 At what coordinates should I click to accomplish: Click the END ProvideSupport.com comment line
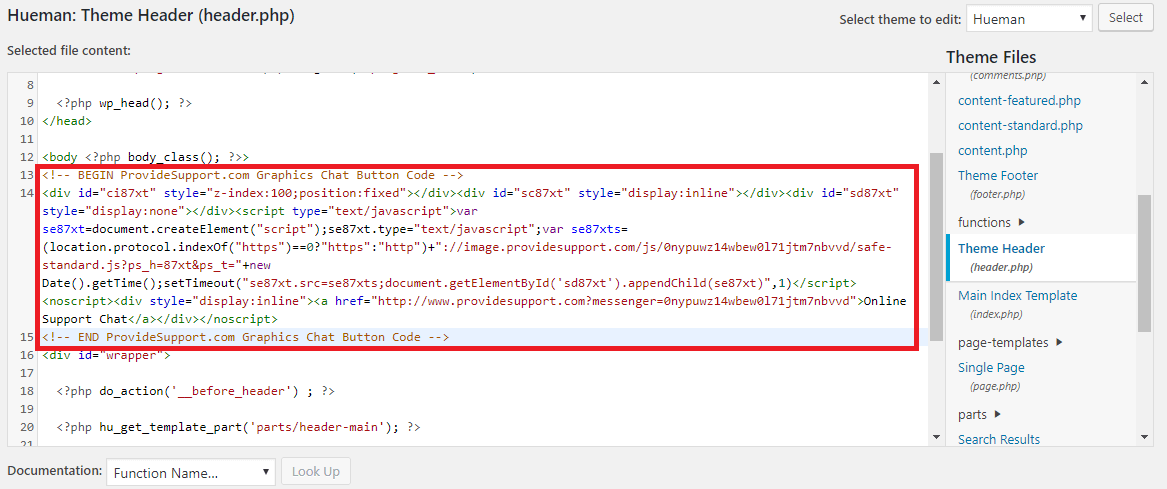pyautogui.click(x=246, y=337)
